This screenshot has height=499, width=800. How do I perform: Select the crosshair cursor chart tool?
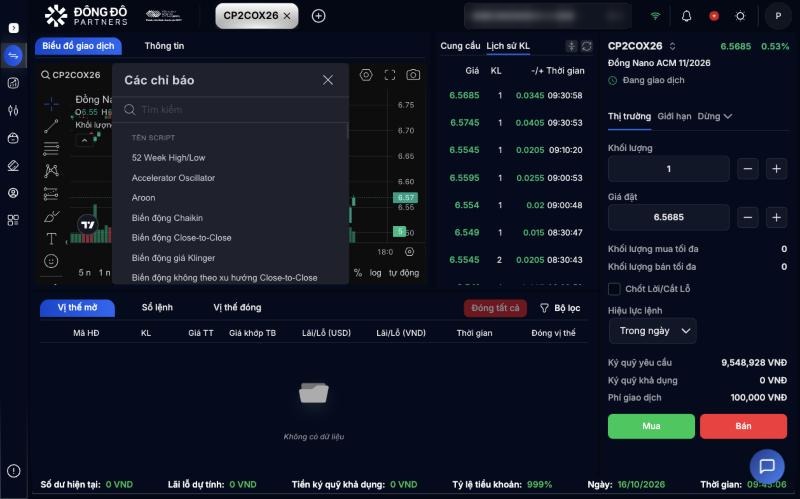point(51,104)
